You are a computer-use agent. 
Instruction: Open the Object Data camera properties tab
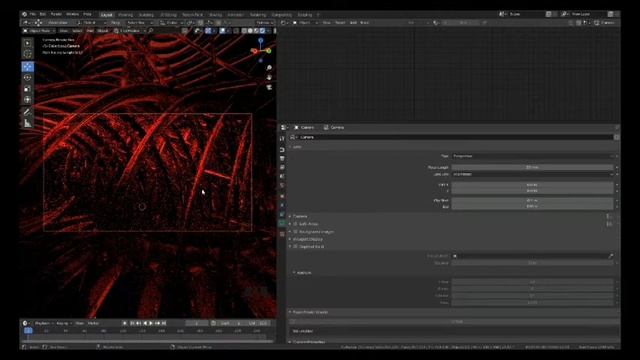click(282, 223)
